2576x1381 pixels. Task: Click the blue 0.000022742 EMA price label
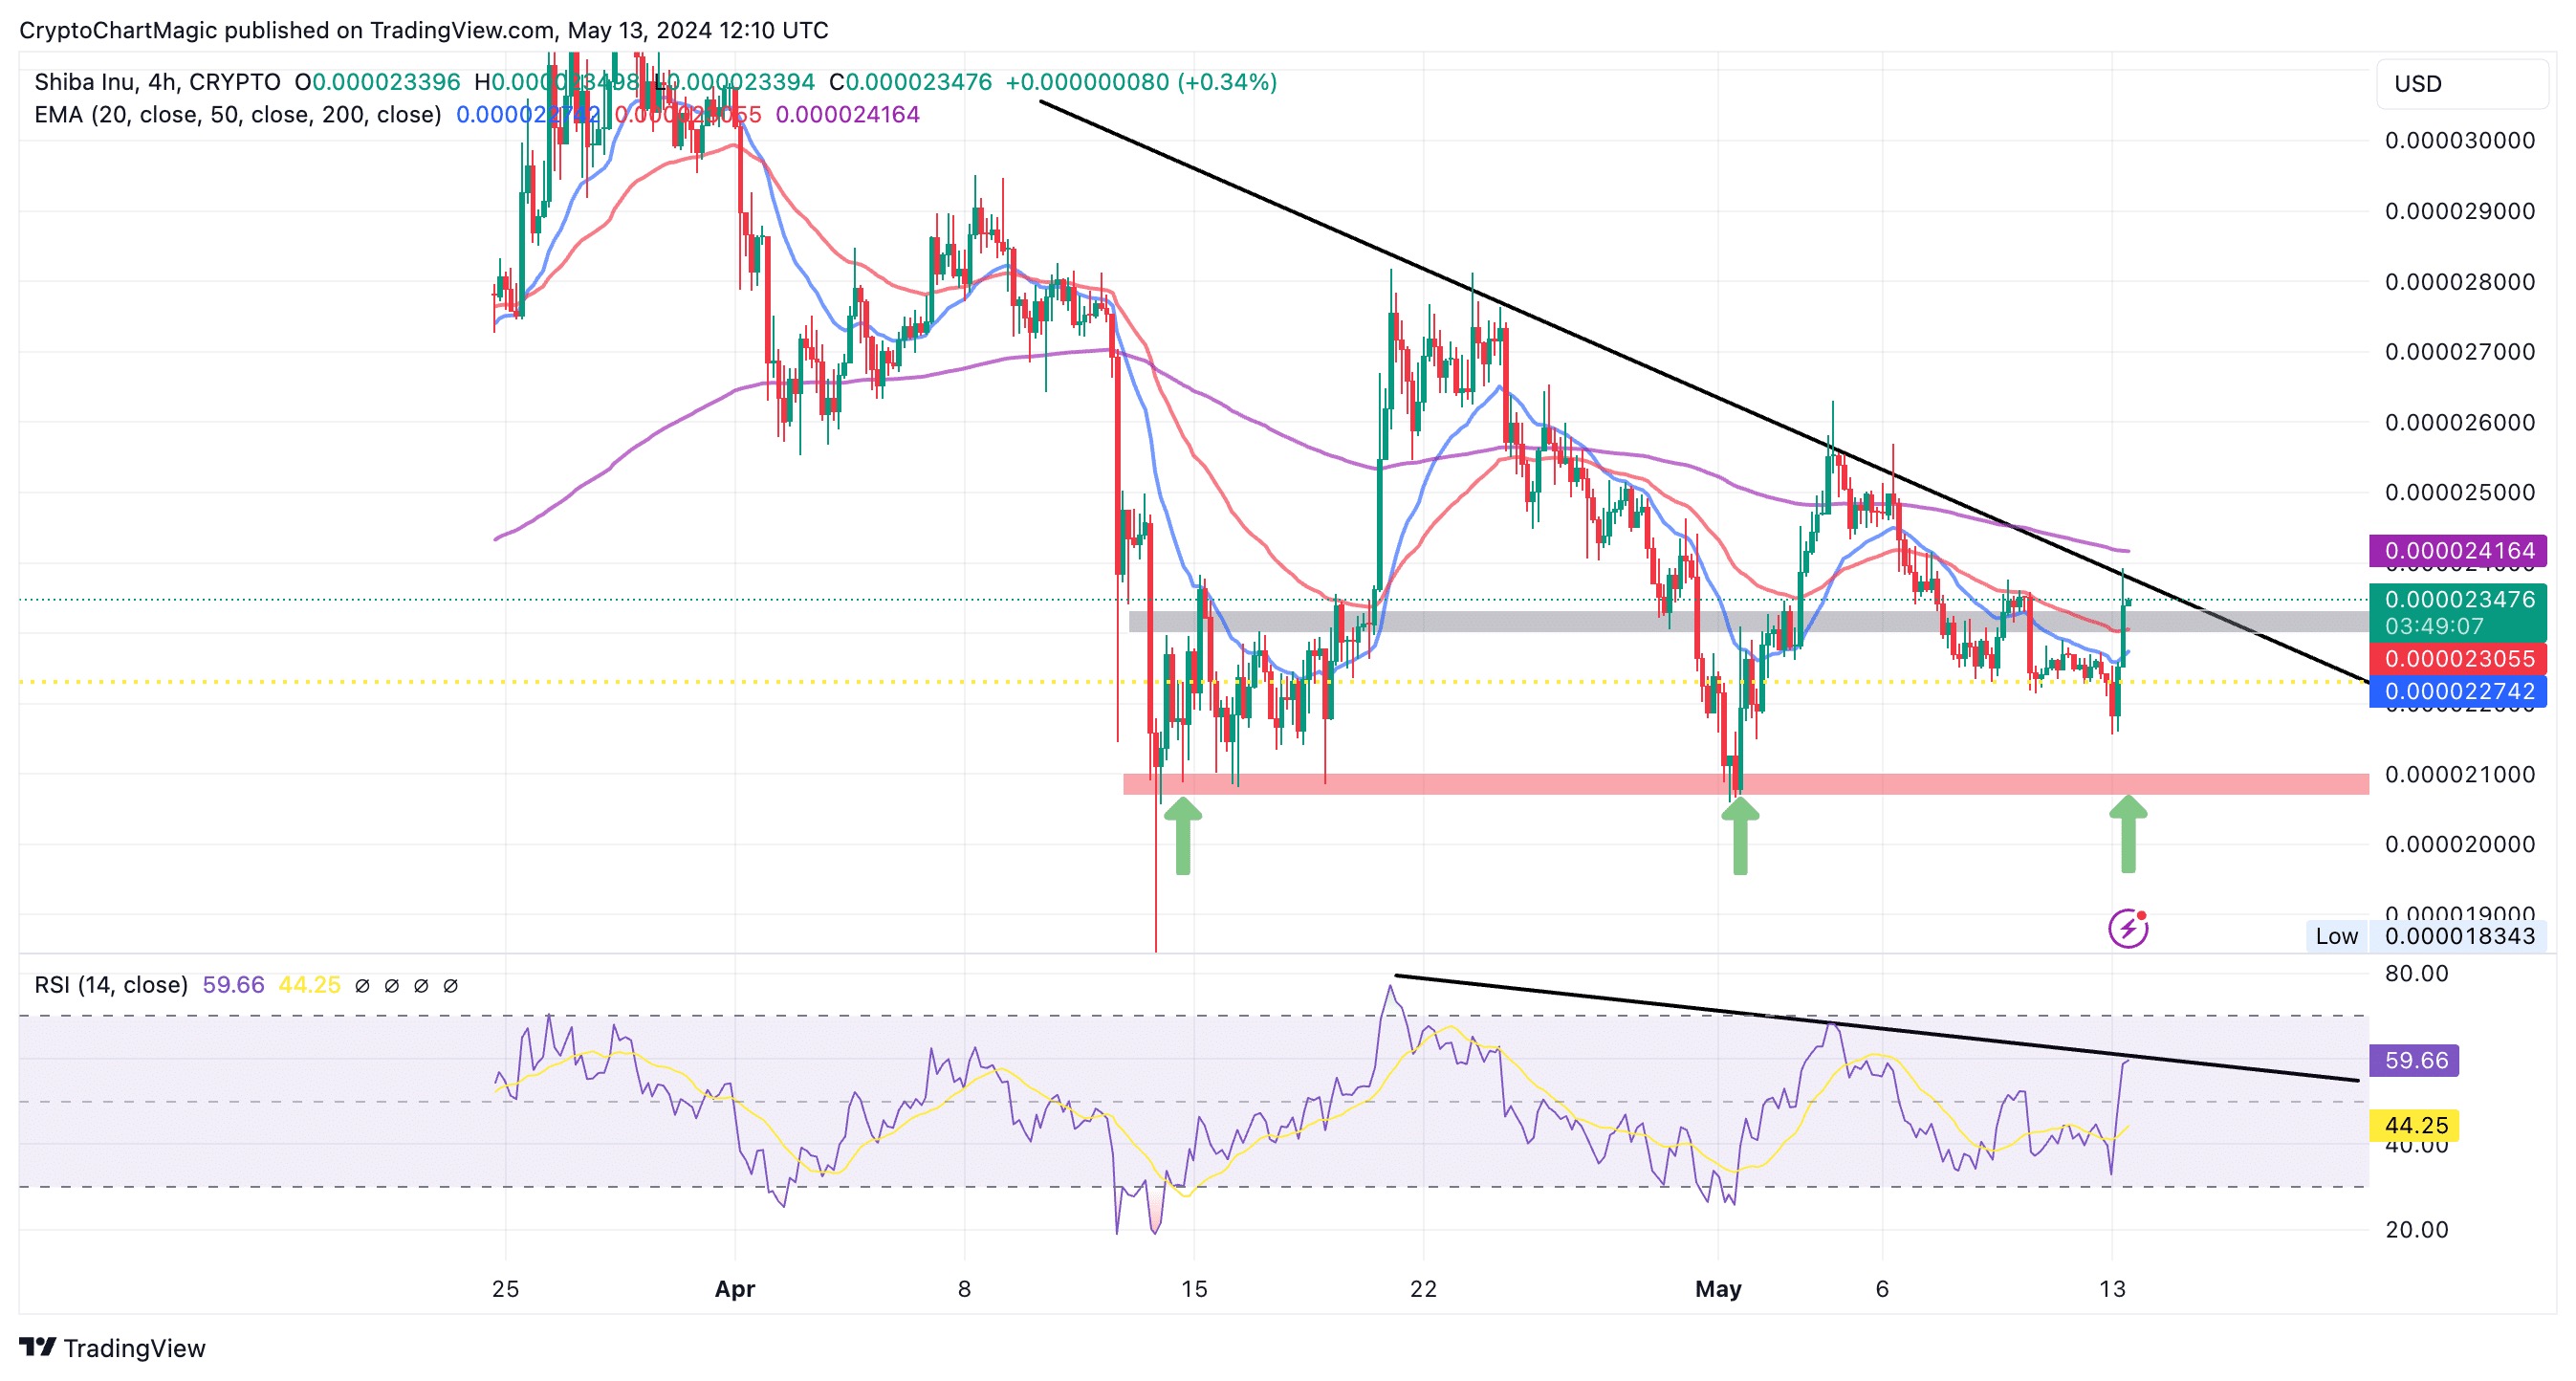coord(2458,691)
